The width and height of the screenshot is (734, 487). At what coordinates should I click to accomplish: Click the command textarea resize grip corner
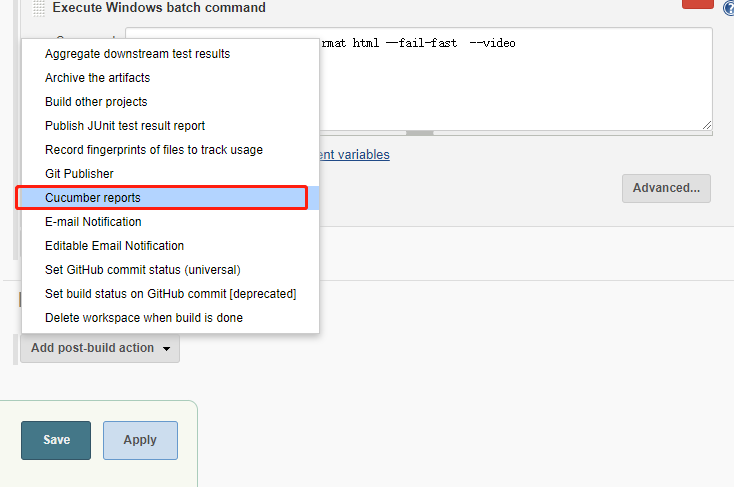tap(706, 125)
